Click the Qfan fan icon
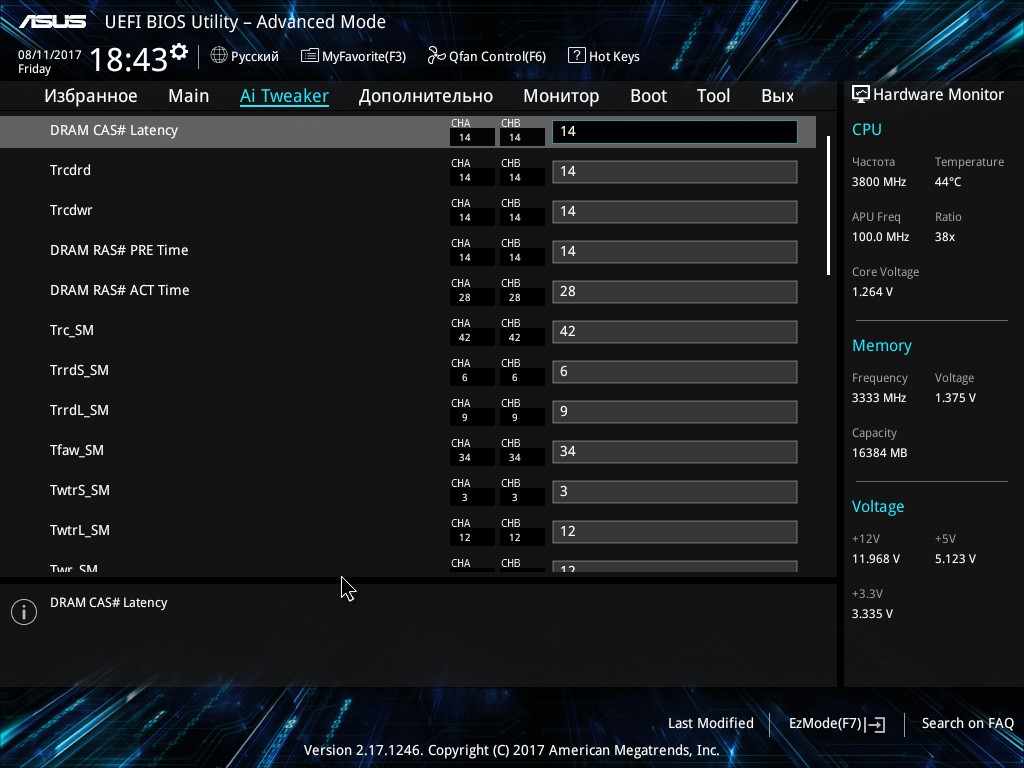 (x=436, y=56)
